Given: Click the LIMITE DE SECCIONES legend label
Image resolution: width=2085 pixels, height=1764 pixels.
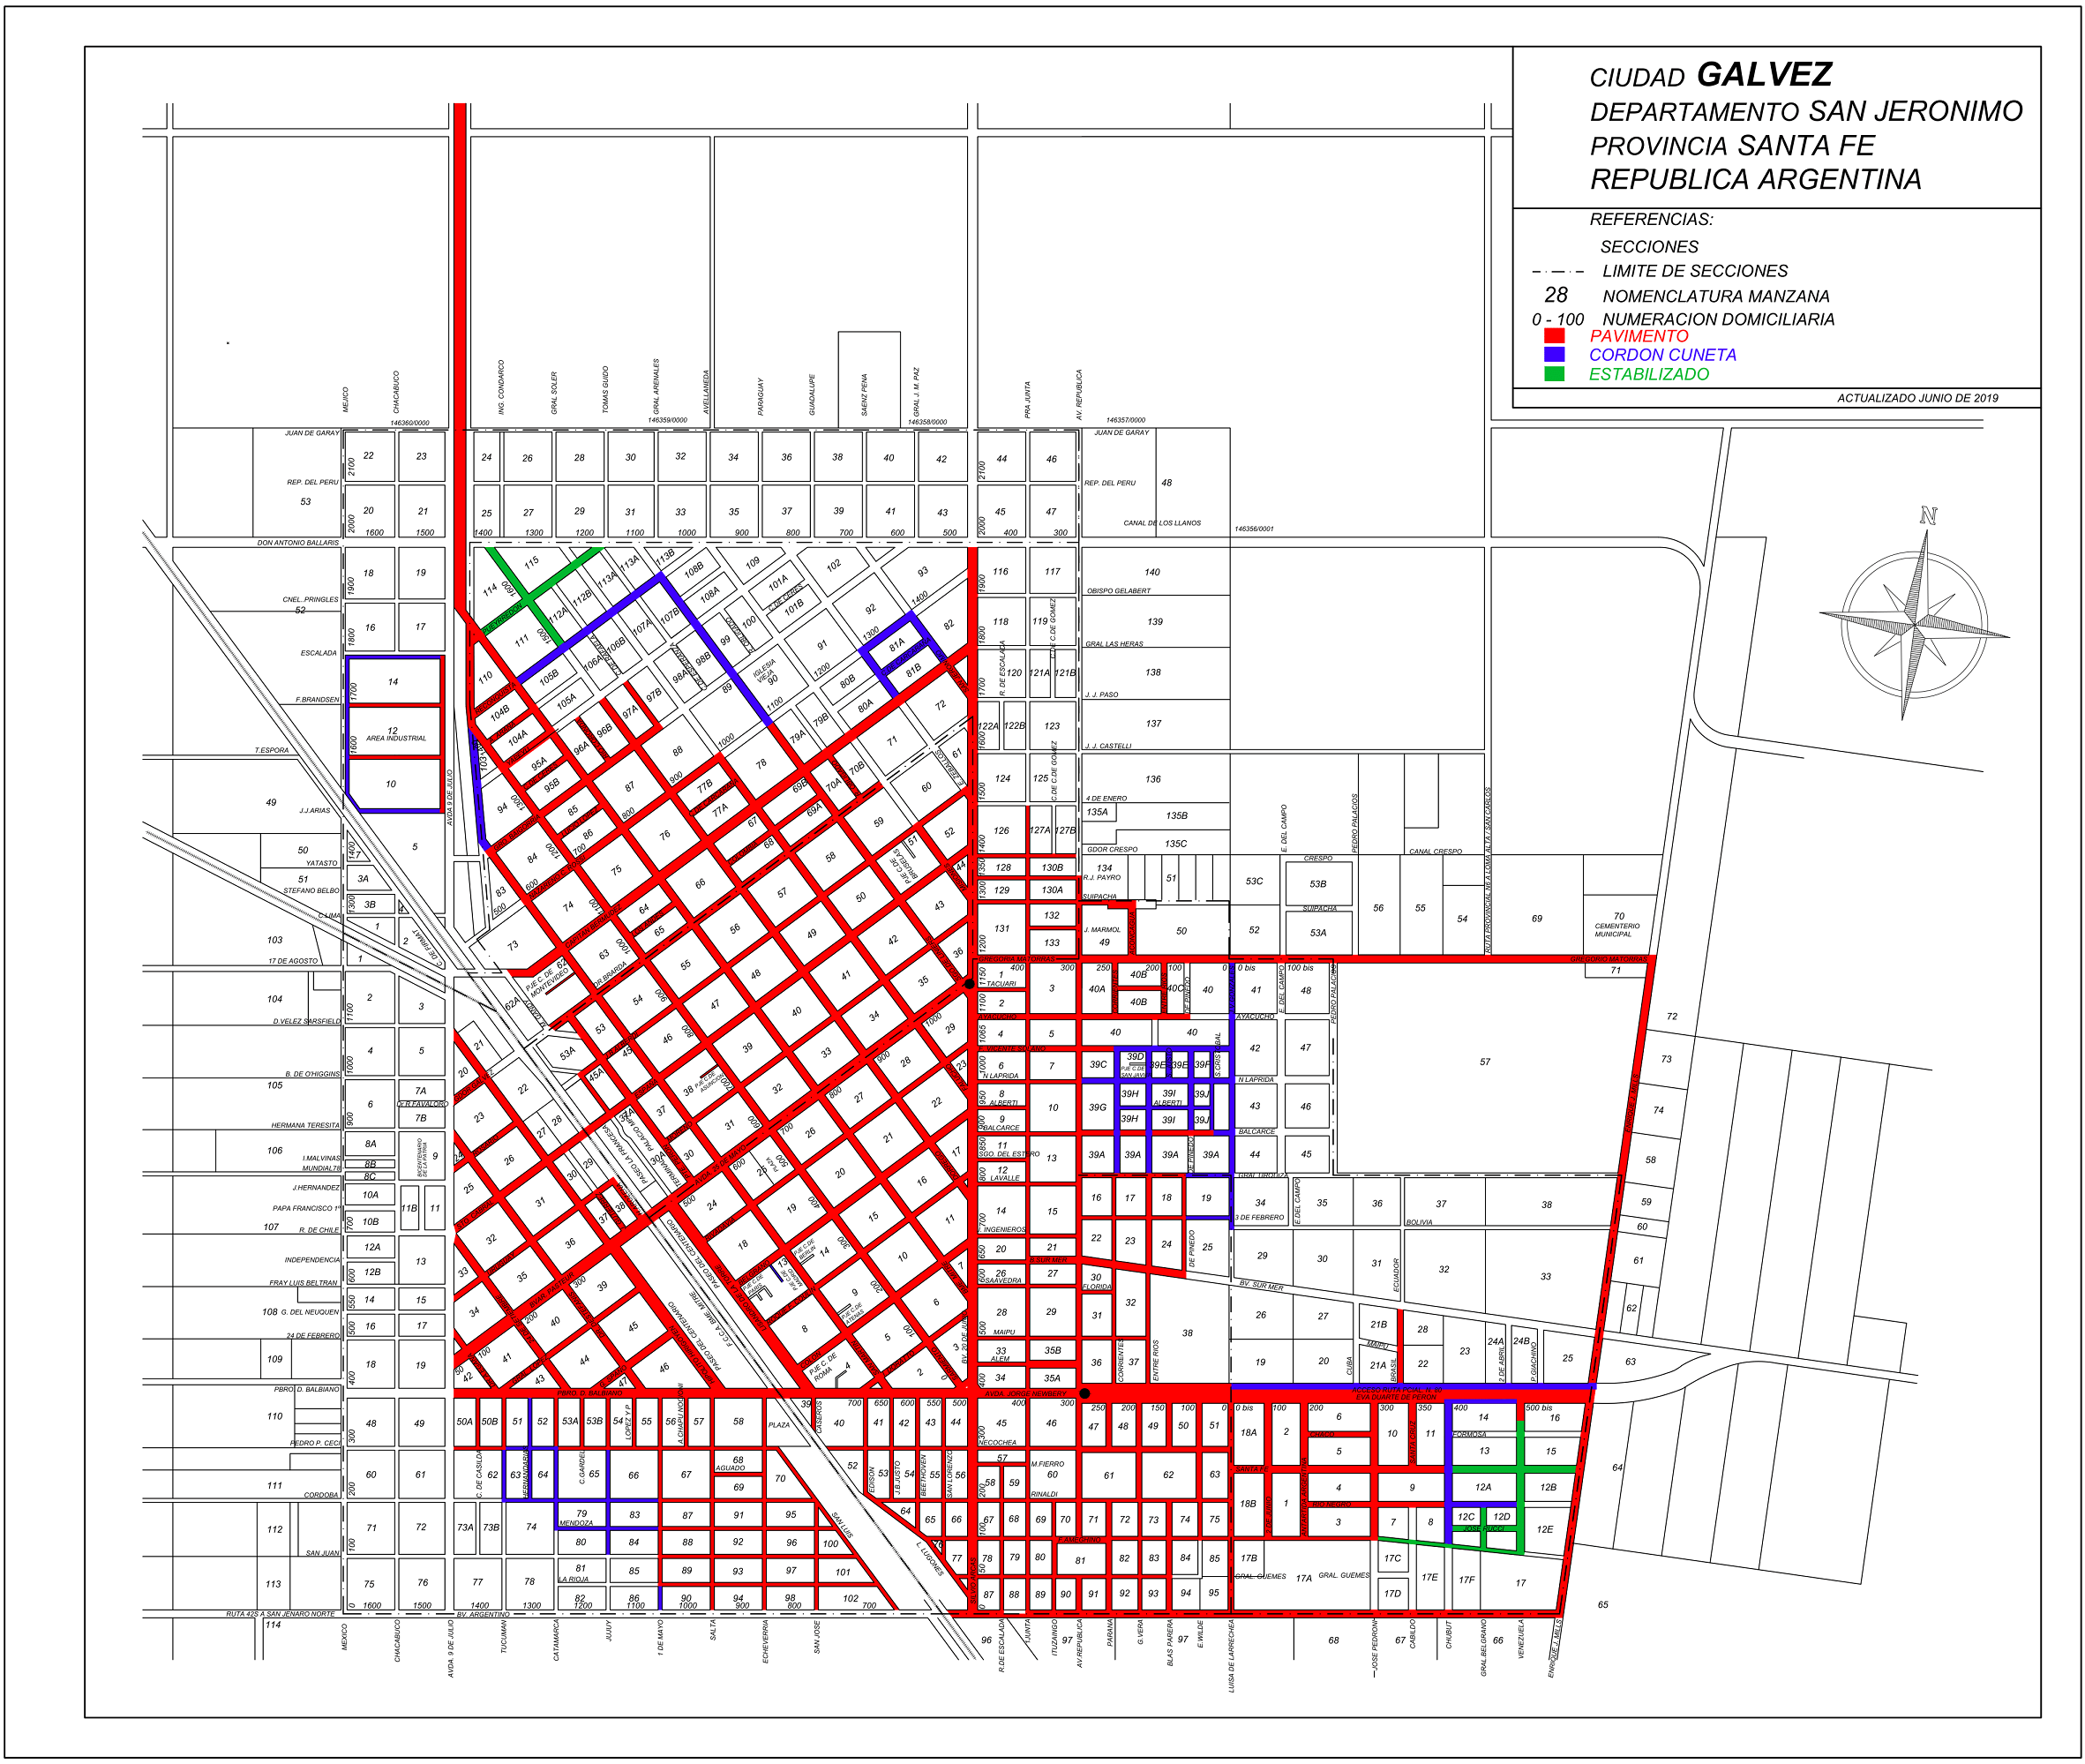Looking at the screenshot, I should click(1695, 271).
